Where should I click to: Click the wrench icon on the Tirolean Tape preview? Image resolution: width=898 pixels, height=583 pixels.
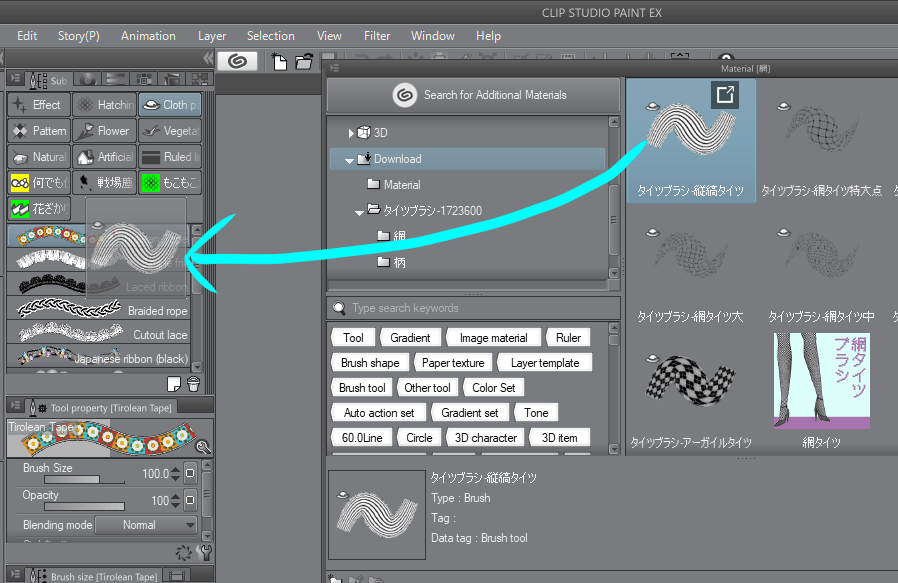203,446
